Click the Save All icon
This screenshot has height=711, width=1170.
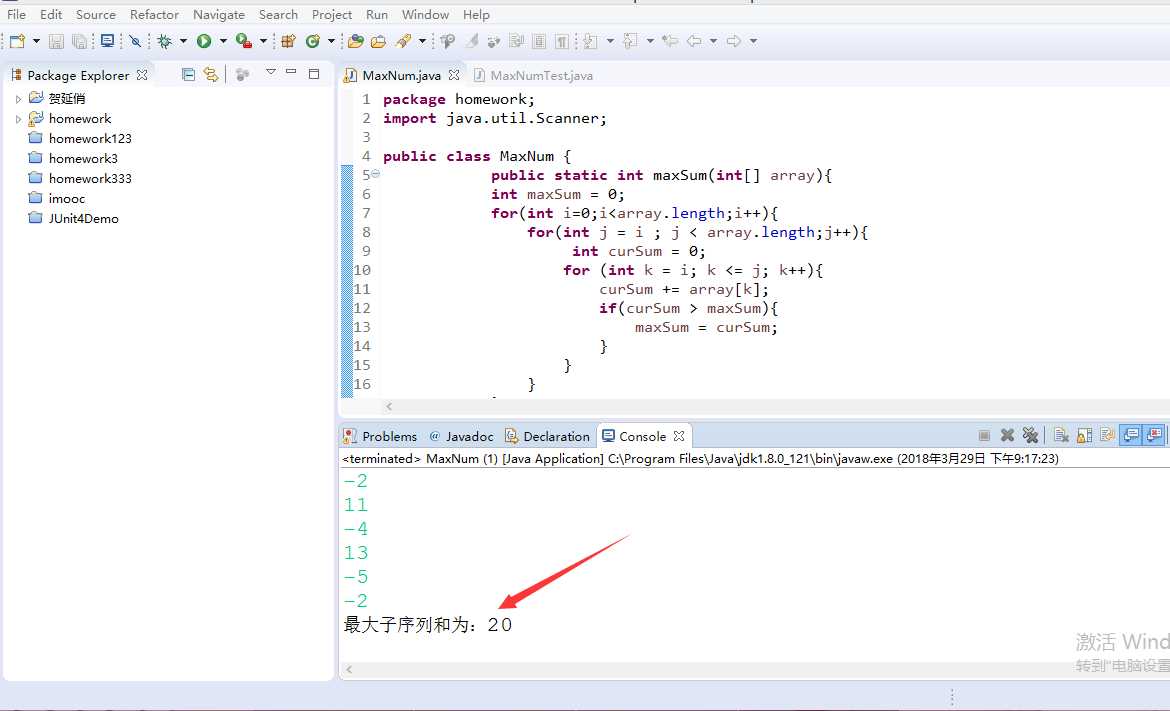click(x=79, y=41)
